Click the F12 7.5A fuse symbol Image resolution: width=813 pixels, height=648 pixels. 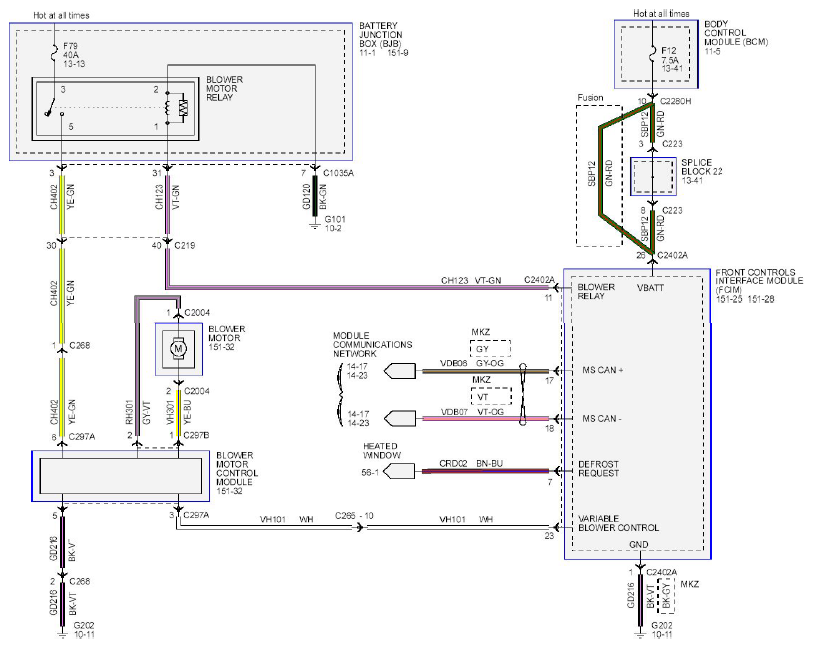pos(653,53)
